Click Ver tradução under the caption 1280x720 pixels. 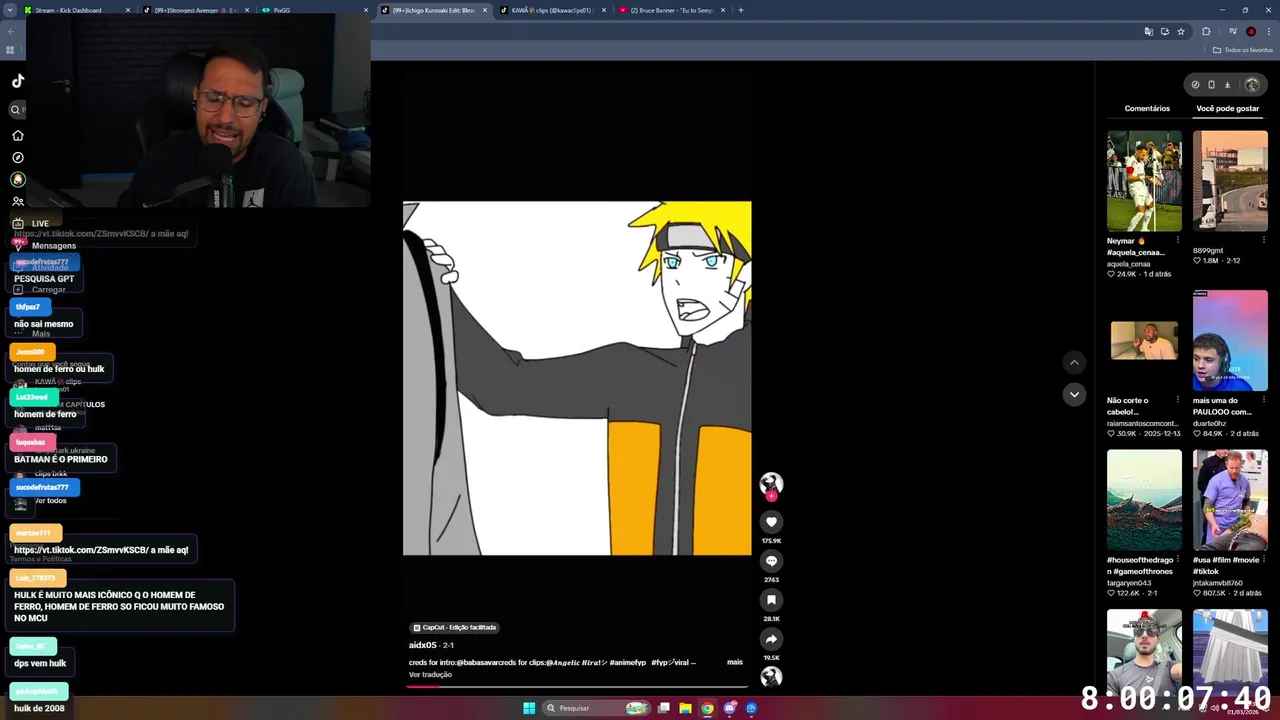click(x=430, y=675)
